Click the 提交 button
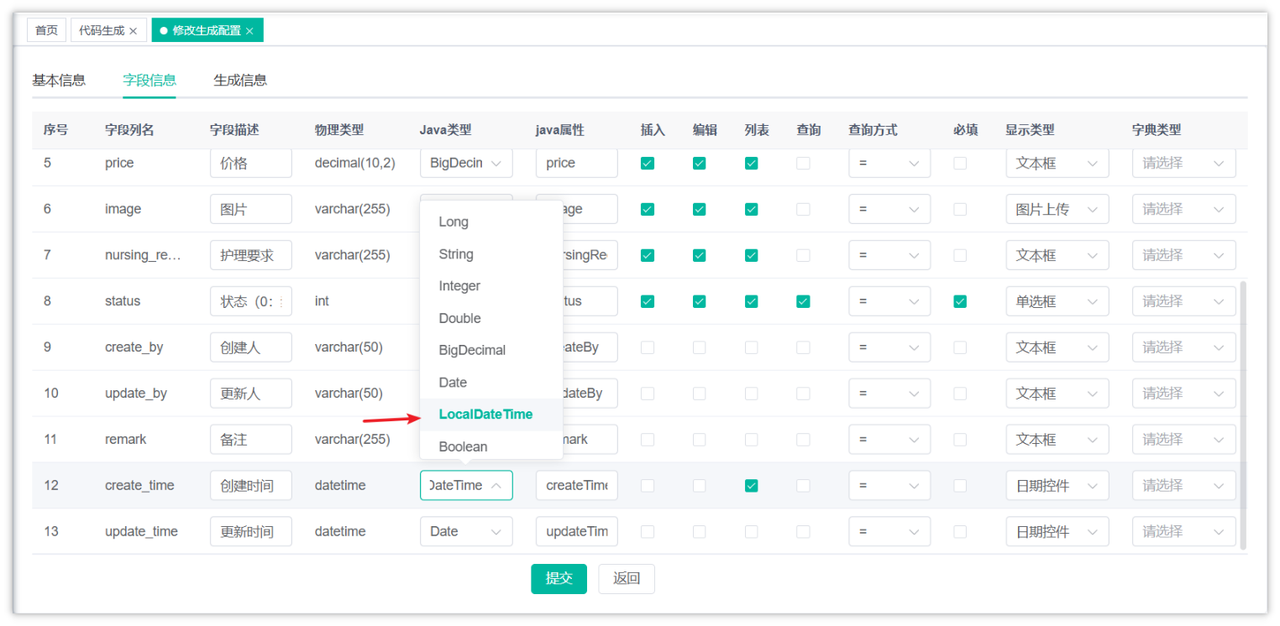 coord(559,578)
